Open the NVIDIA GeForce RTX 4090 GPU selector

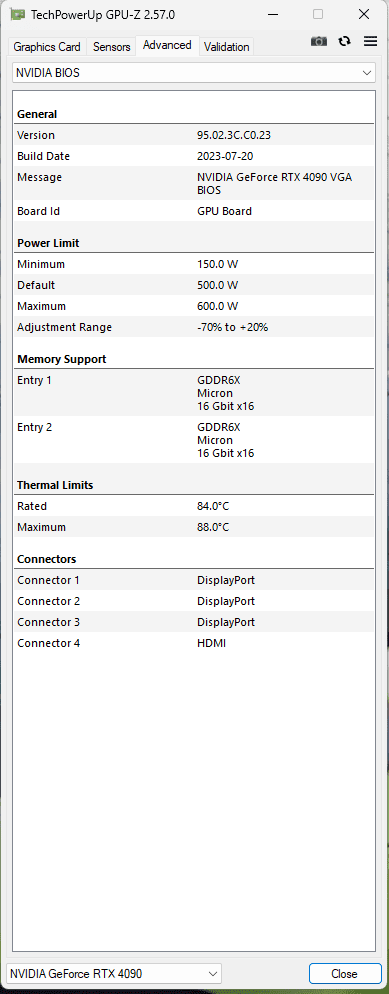pos(114,973)
